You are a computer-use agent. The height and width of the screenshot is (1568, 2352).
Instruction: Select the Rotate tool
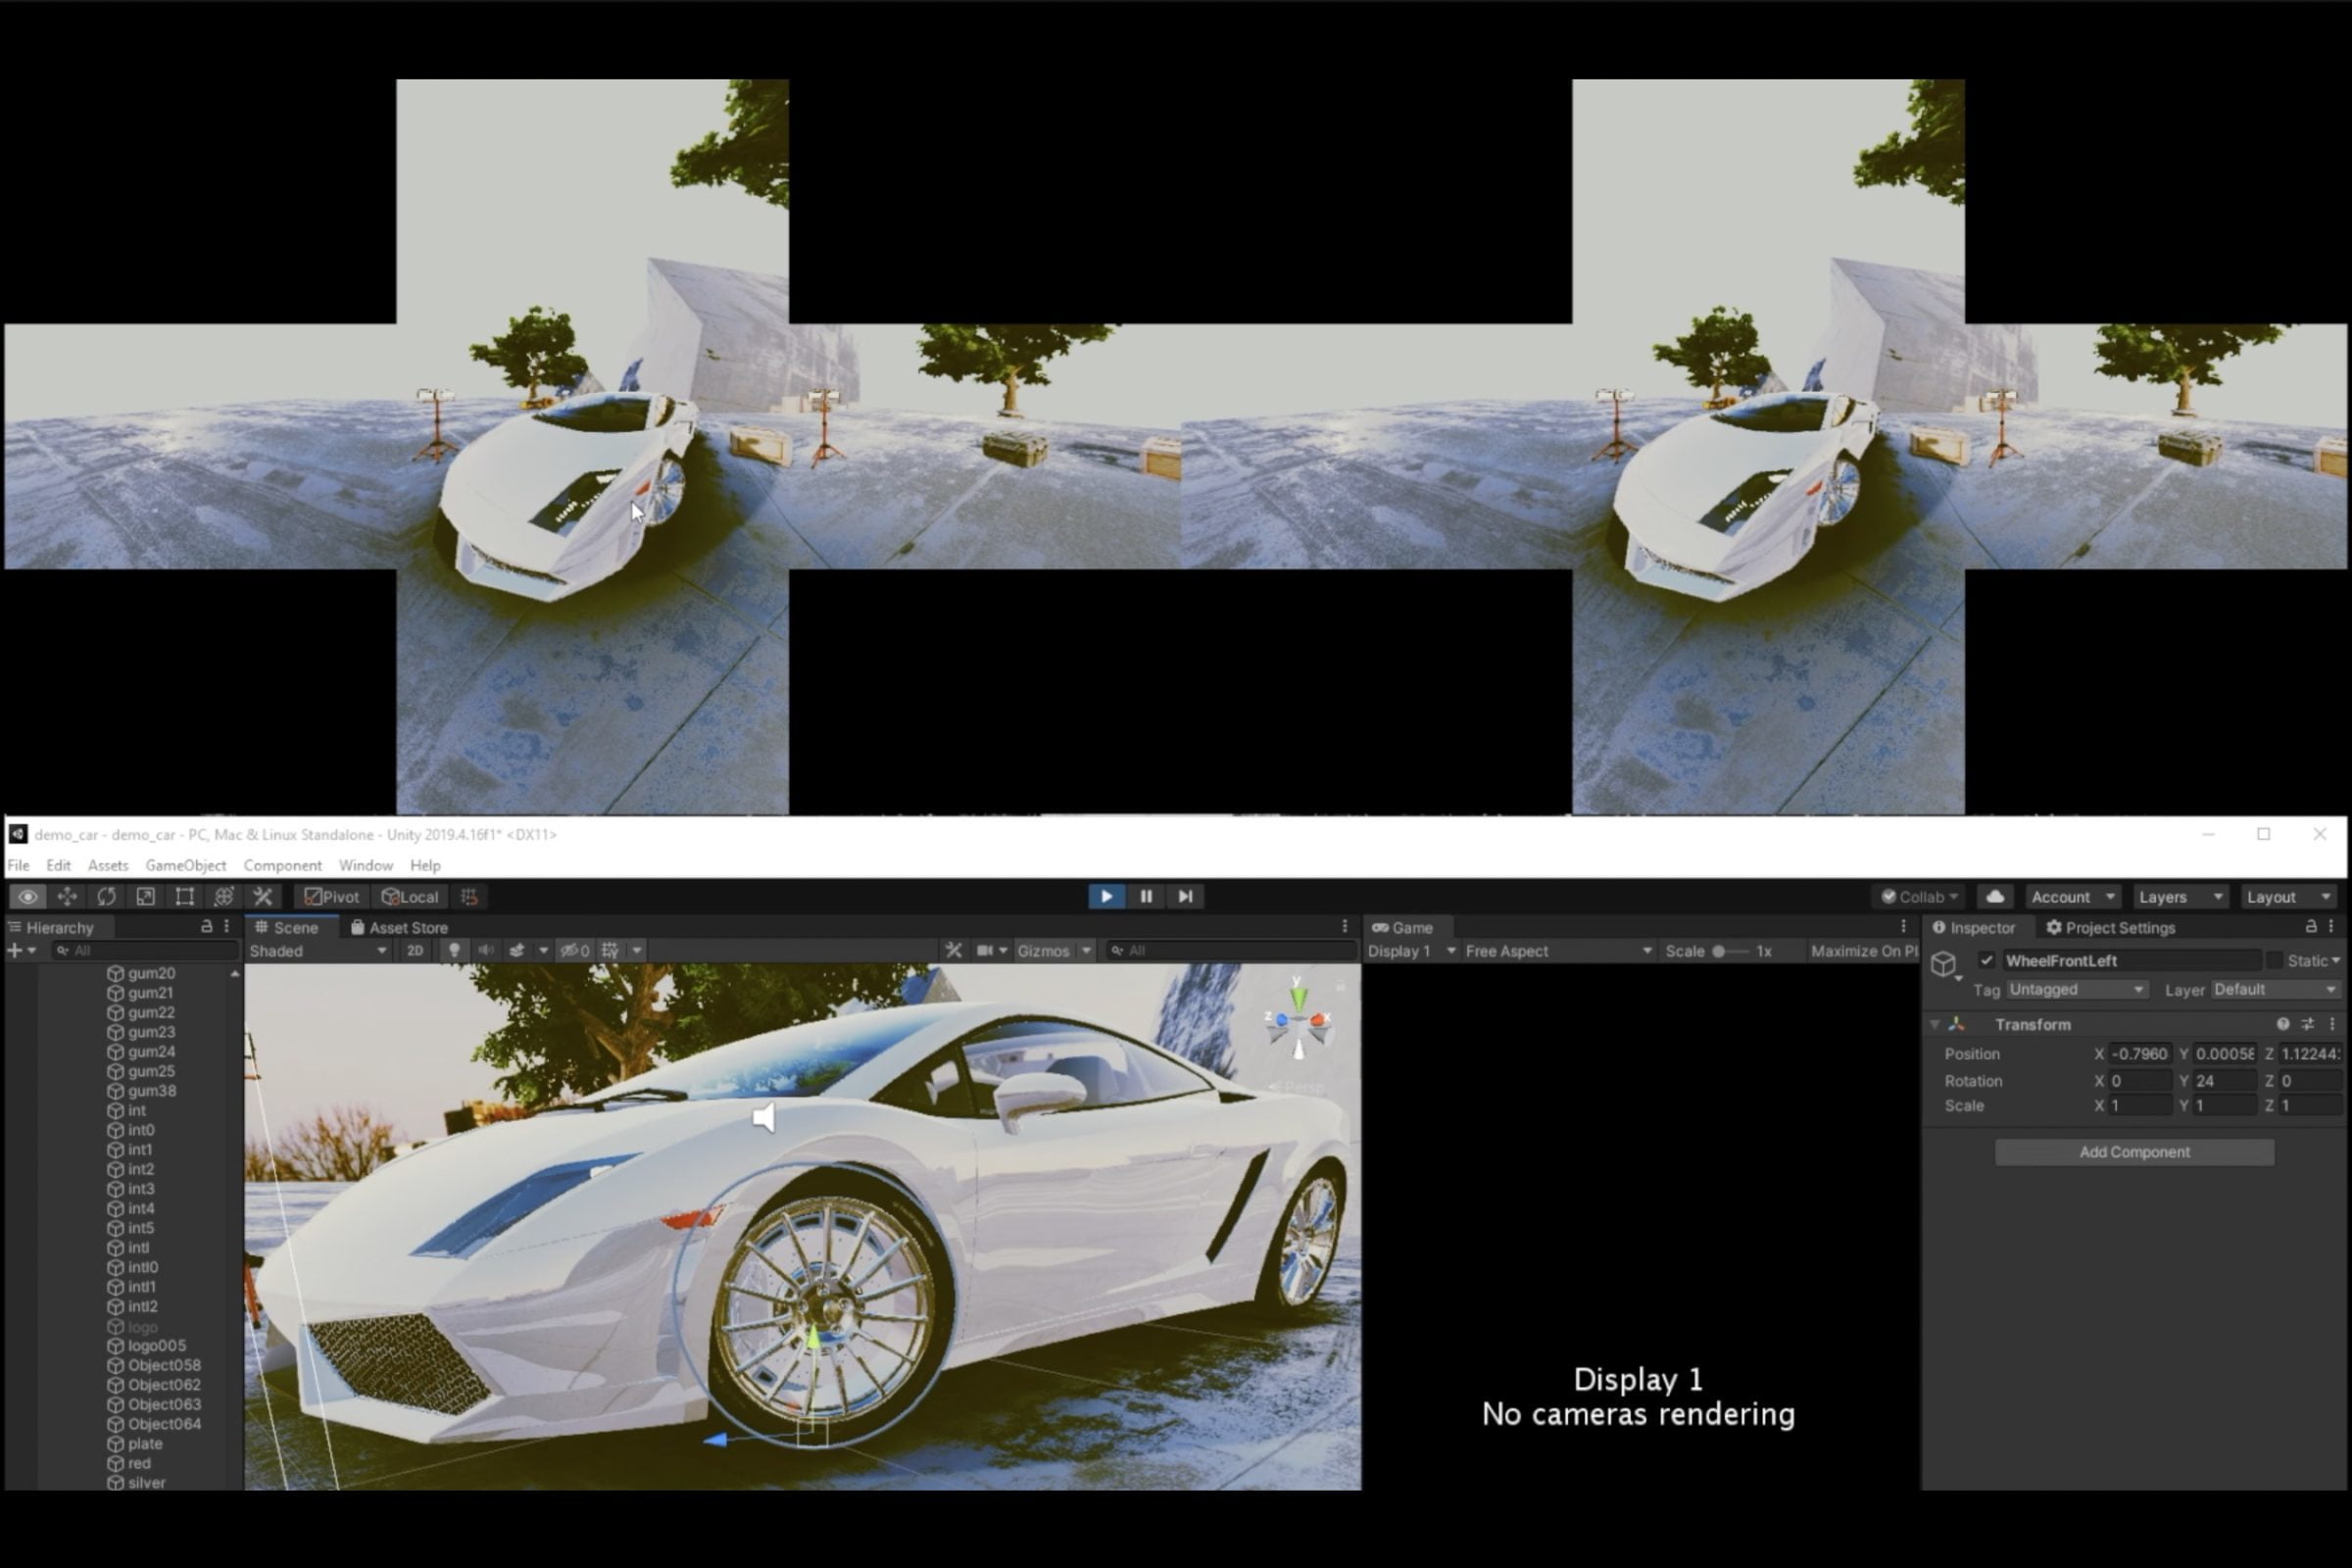[x=106, y=897]
